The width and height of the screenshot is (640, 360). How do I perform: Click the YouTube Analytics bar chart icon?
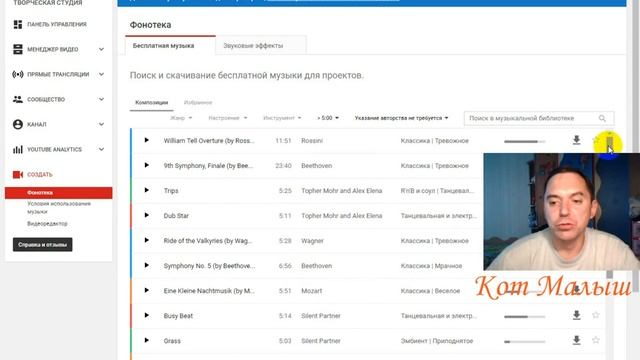click(18, 149)
